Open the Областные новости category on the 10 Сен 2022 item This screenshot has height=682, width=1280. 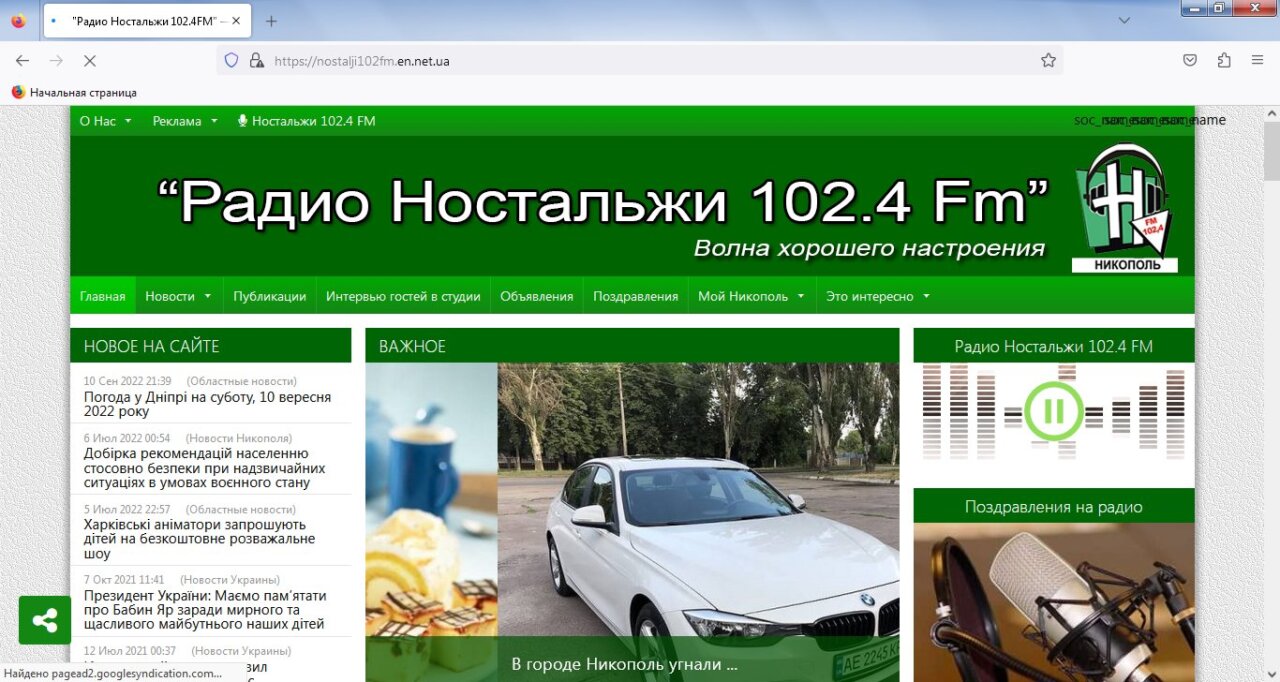tap(242, 381)
